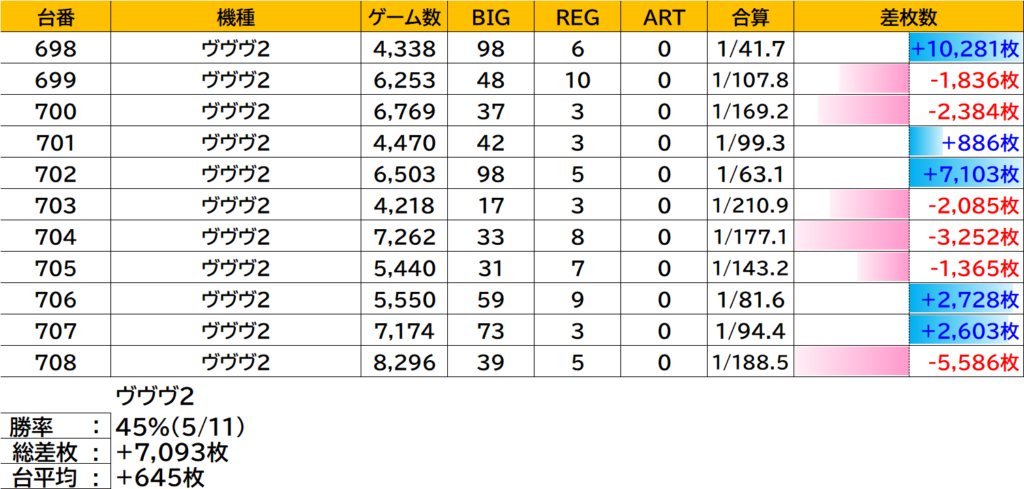Click the 1/41.7 combined probability cell
The image size is (1024, 489).
[746, 47]
